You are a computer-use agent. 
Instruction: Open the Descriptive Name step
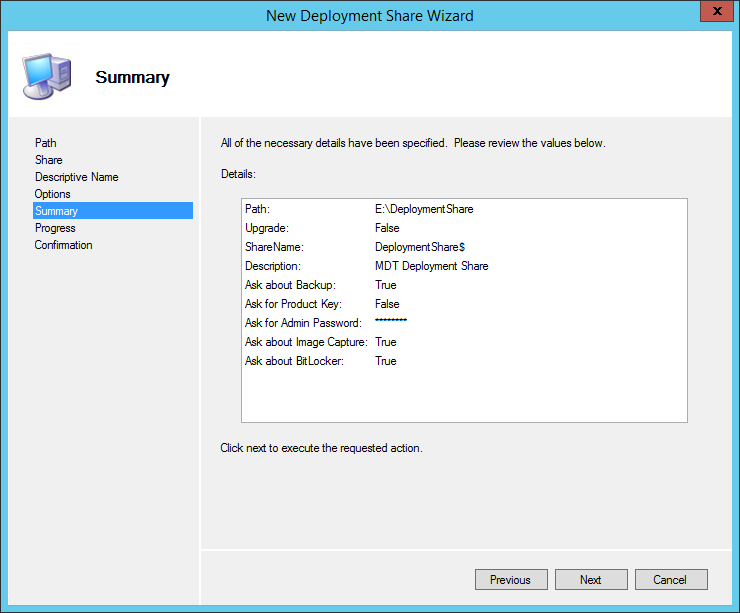pos(76,177)
